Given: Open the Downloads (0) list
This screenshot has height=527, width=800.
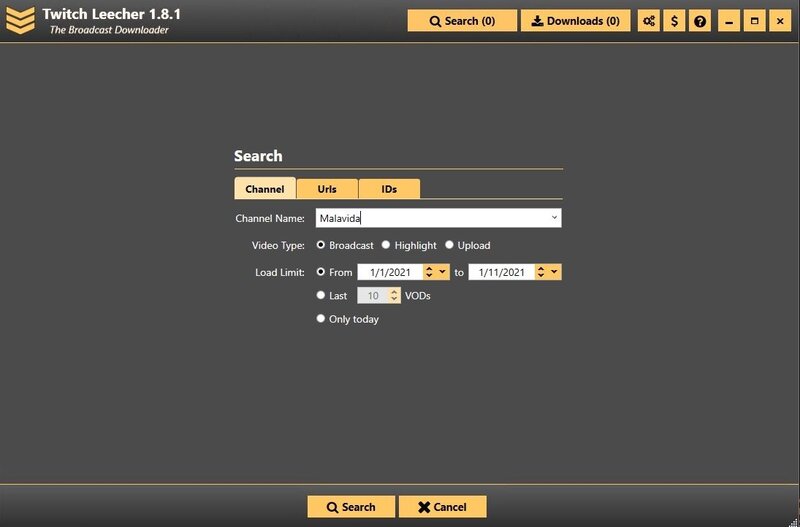Looking at the screenshot, I should pyautogui.click(x=575, y=21).
